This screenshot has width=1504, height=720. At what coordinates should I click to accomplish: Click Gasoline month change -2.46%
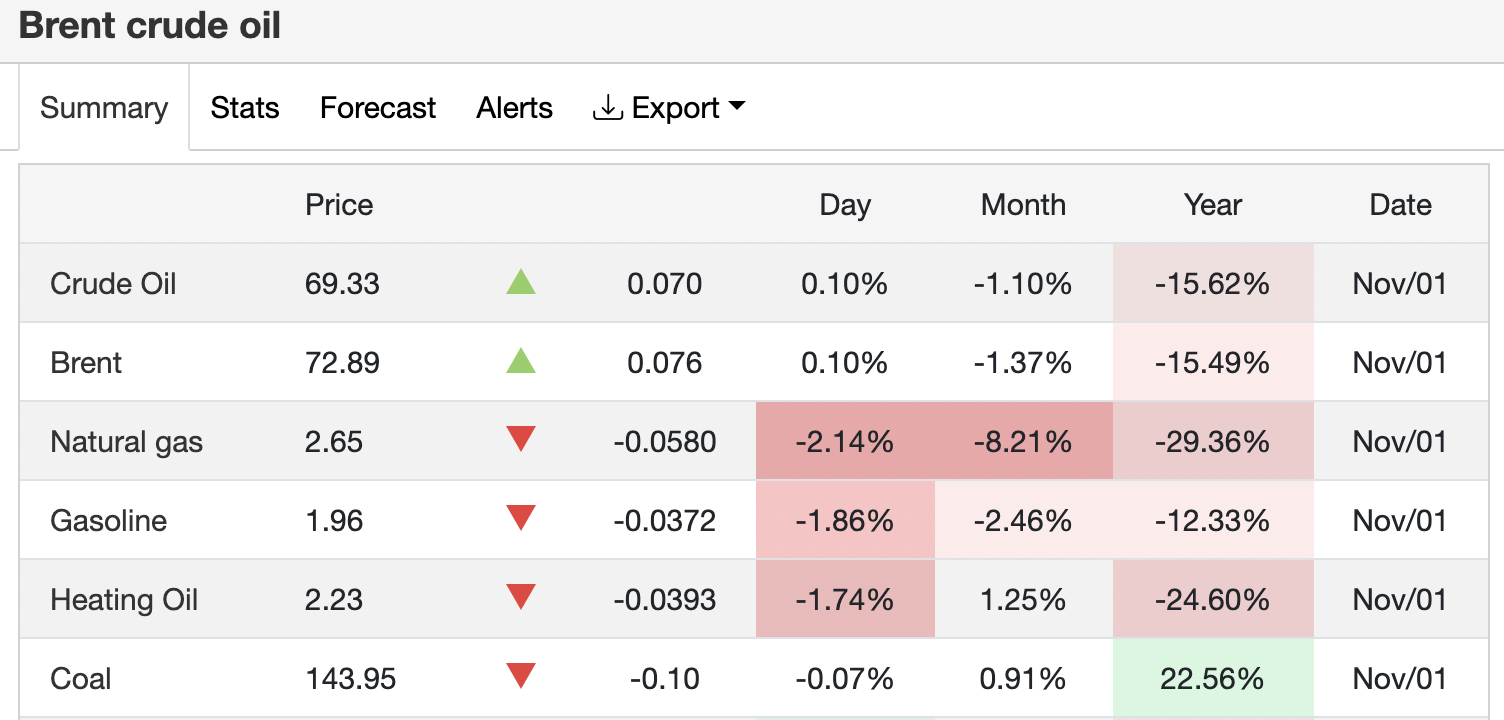click(x=1023, y=521)
